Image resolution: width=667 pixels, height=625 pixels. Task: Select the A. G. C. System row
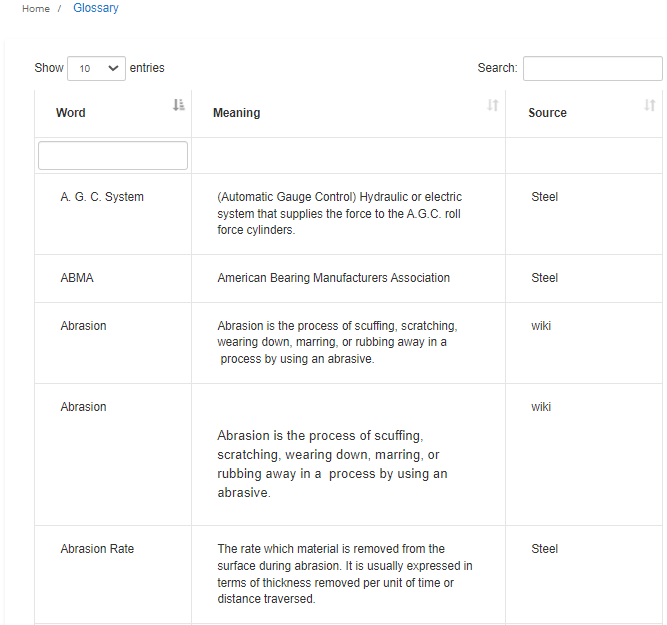tap(348, 214)
